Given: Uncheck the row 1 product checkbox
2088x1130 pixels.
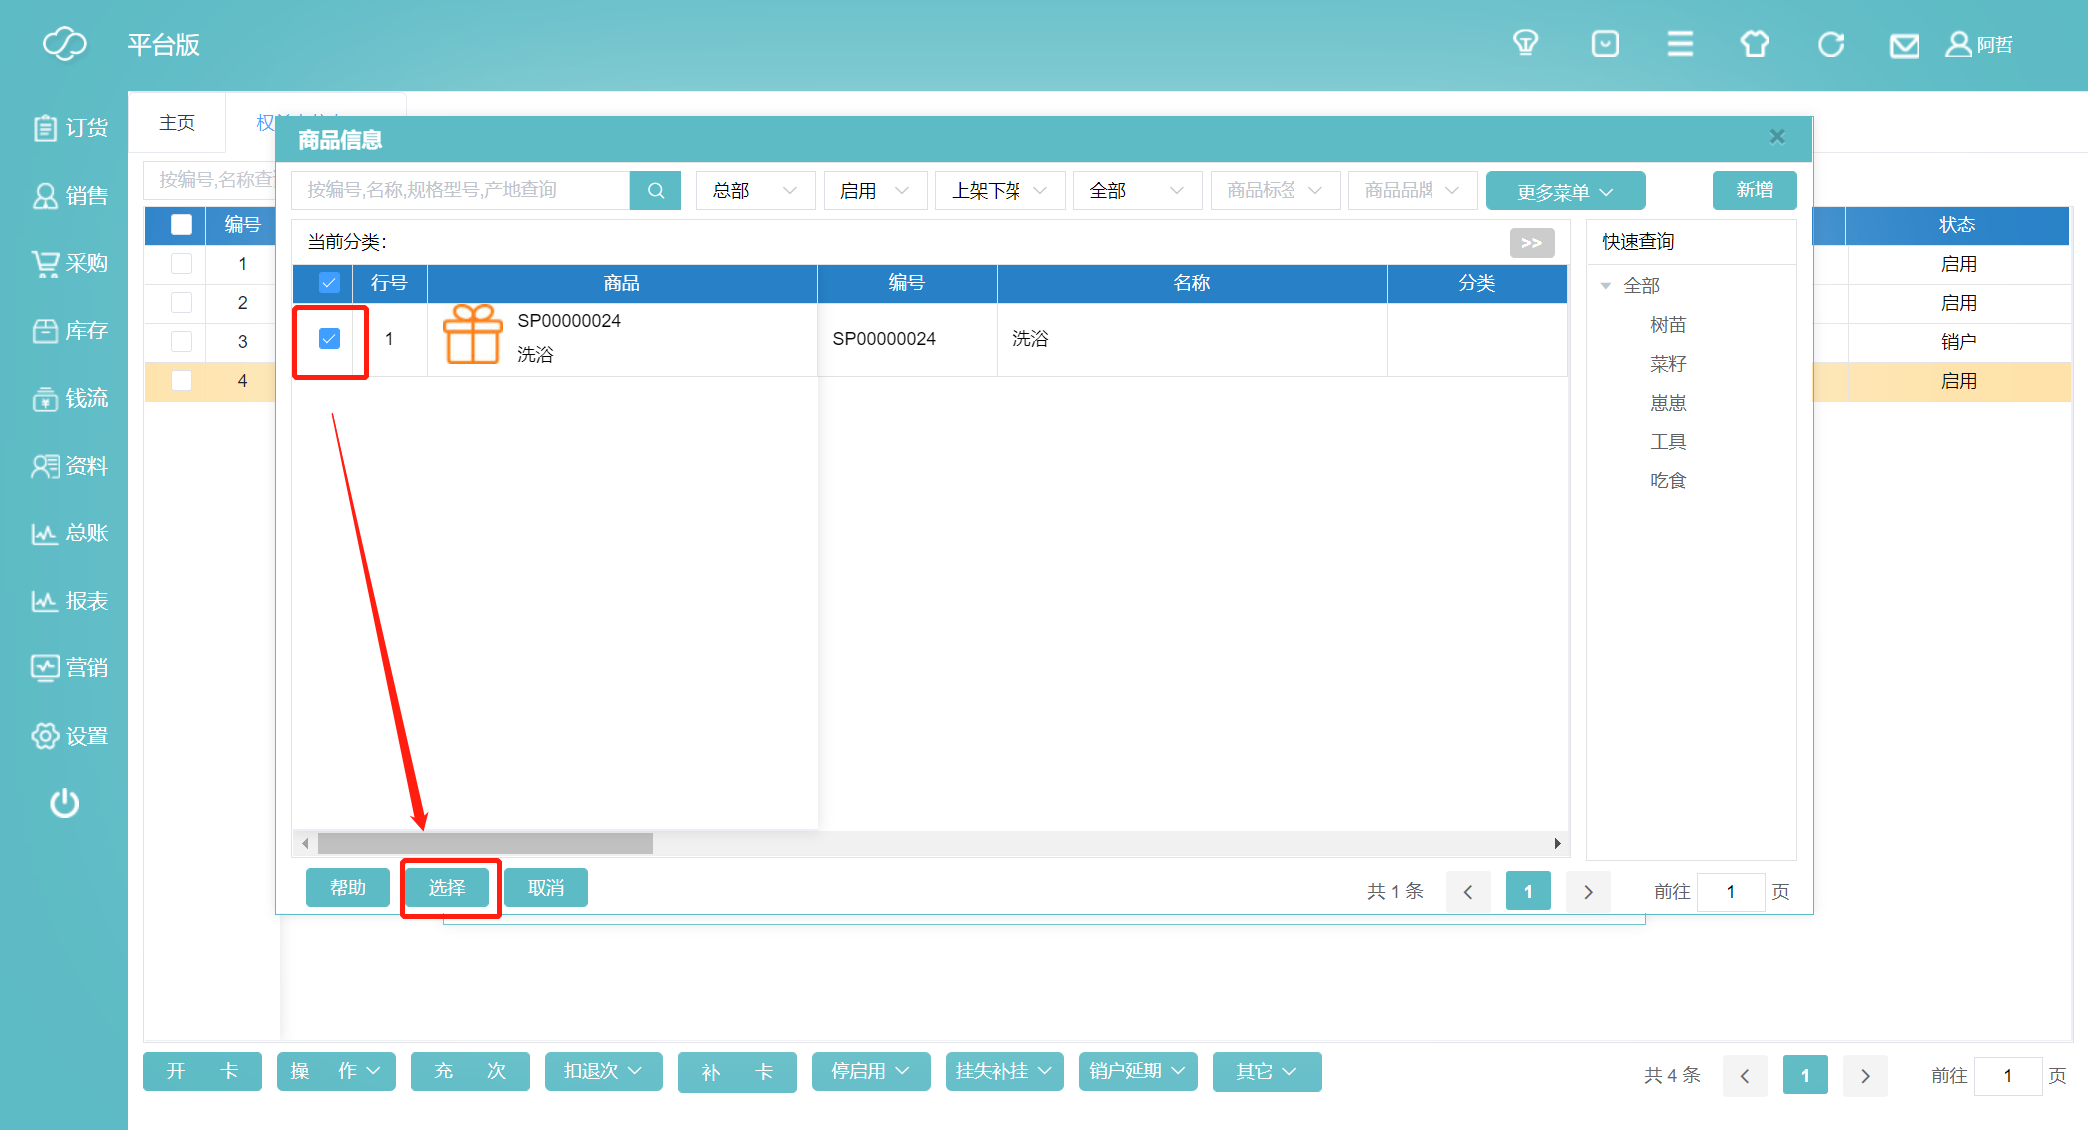Looking at the screenshot, I should coord(329,339).
